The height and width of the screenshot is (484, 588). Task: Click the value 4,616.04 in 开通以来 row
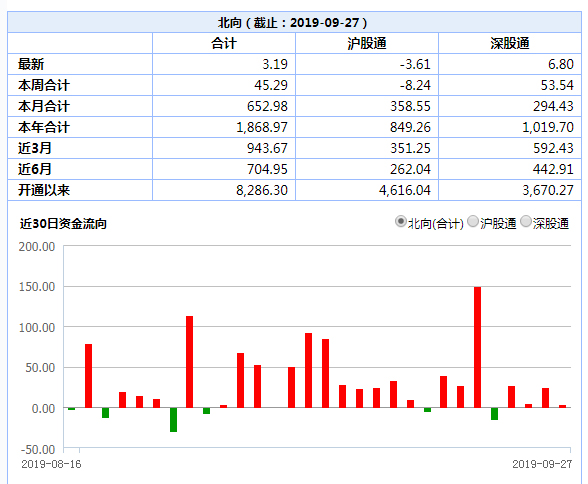click(x=405, y=190)
